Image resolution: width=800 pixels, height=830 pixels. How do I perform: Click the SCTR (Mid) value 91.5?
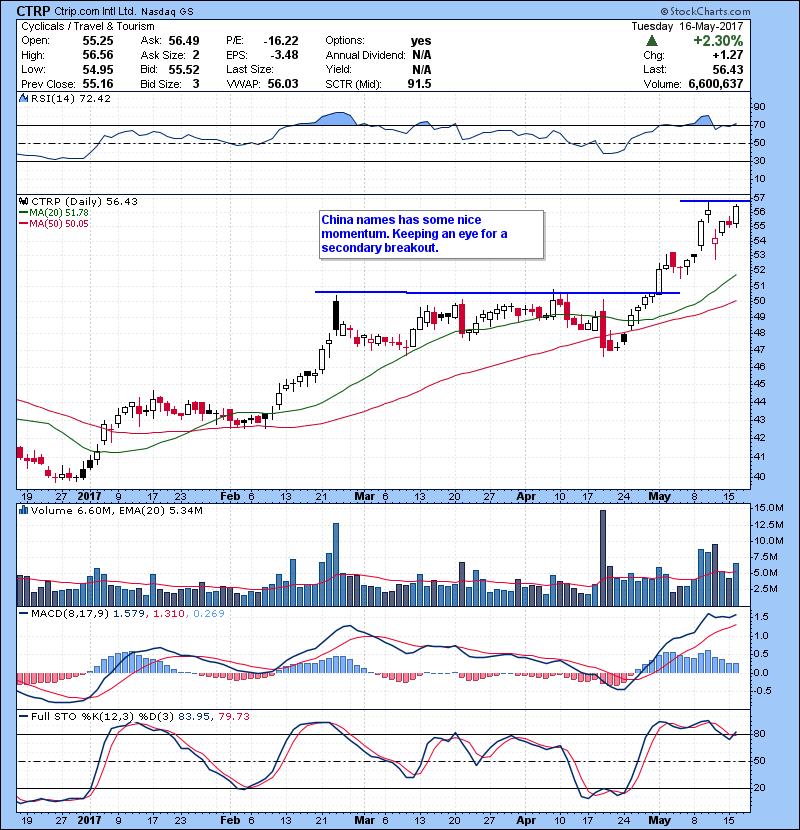pos(419,84)
